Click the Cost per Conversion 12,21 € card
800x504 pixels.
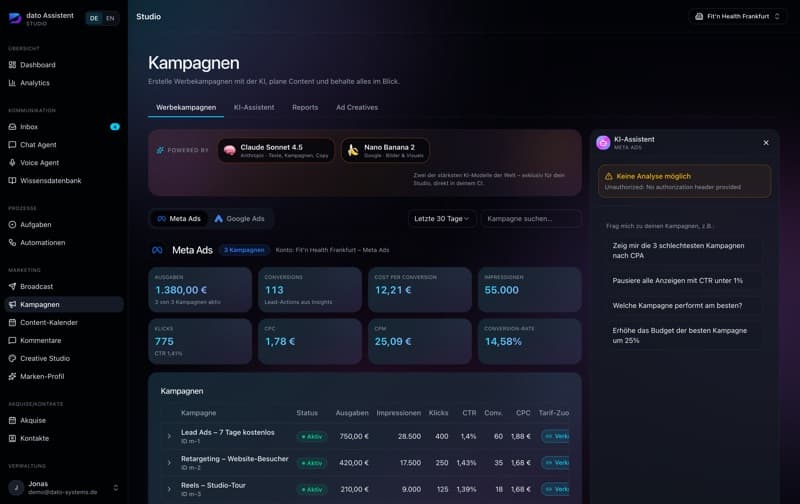point(420,290)
